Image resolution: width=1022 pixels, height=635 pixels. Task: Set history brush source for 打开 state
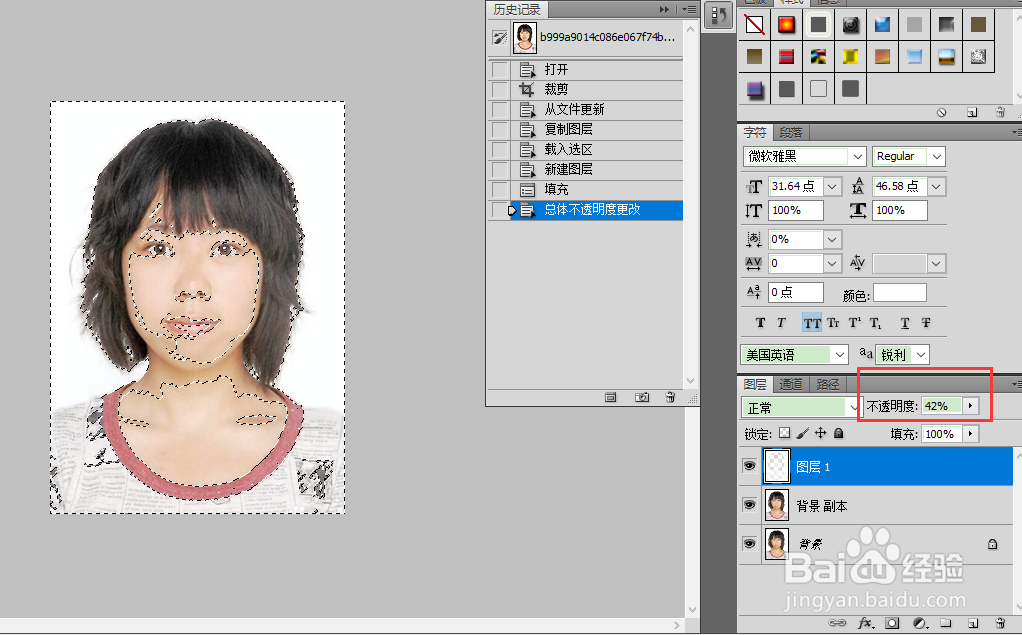(500, 69)
